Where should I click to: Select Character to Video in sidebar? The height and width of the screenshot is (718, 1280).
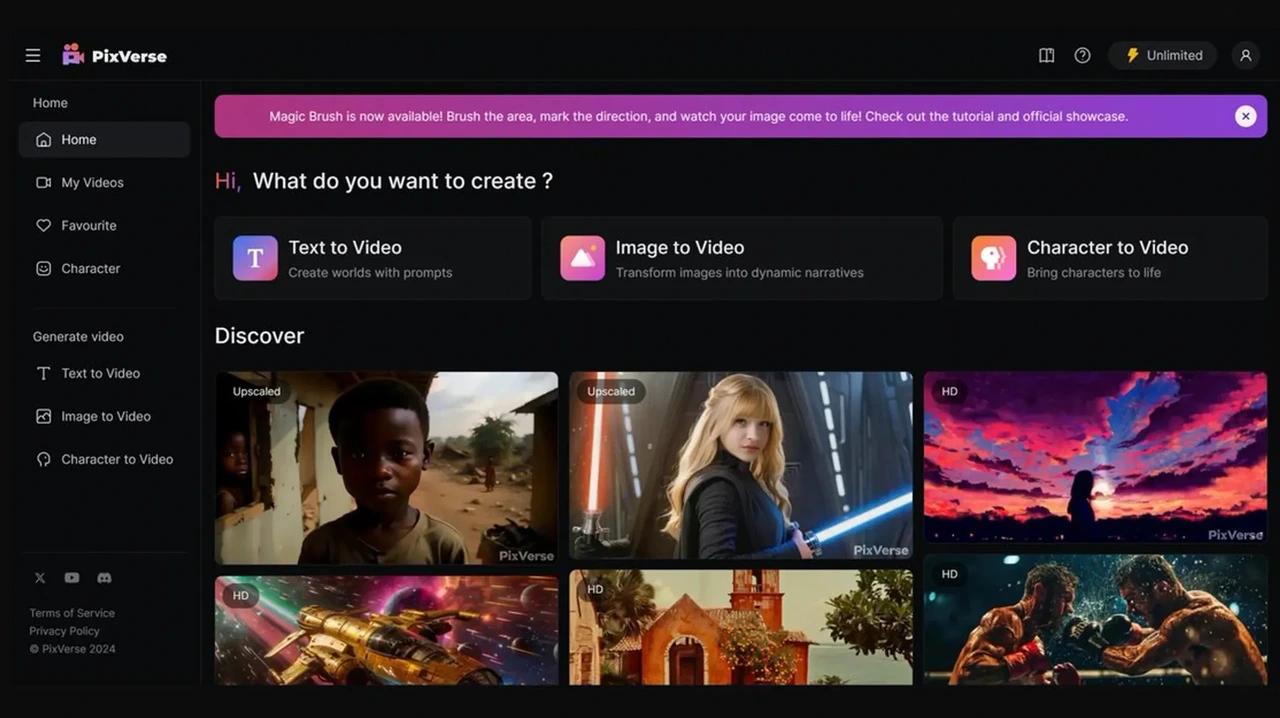(104, 460)
